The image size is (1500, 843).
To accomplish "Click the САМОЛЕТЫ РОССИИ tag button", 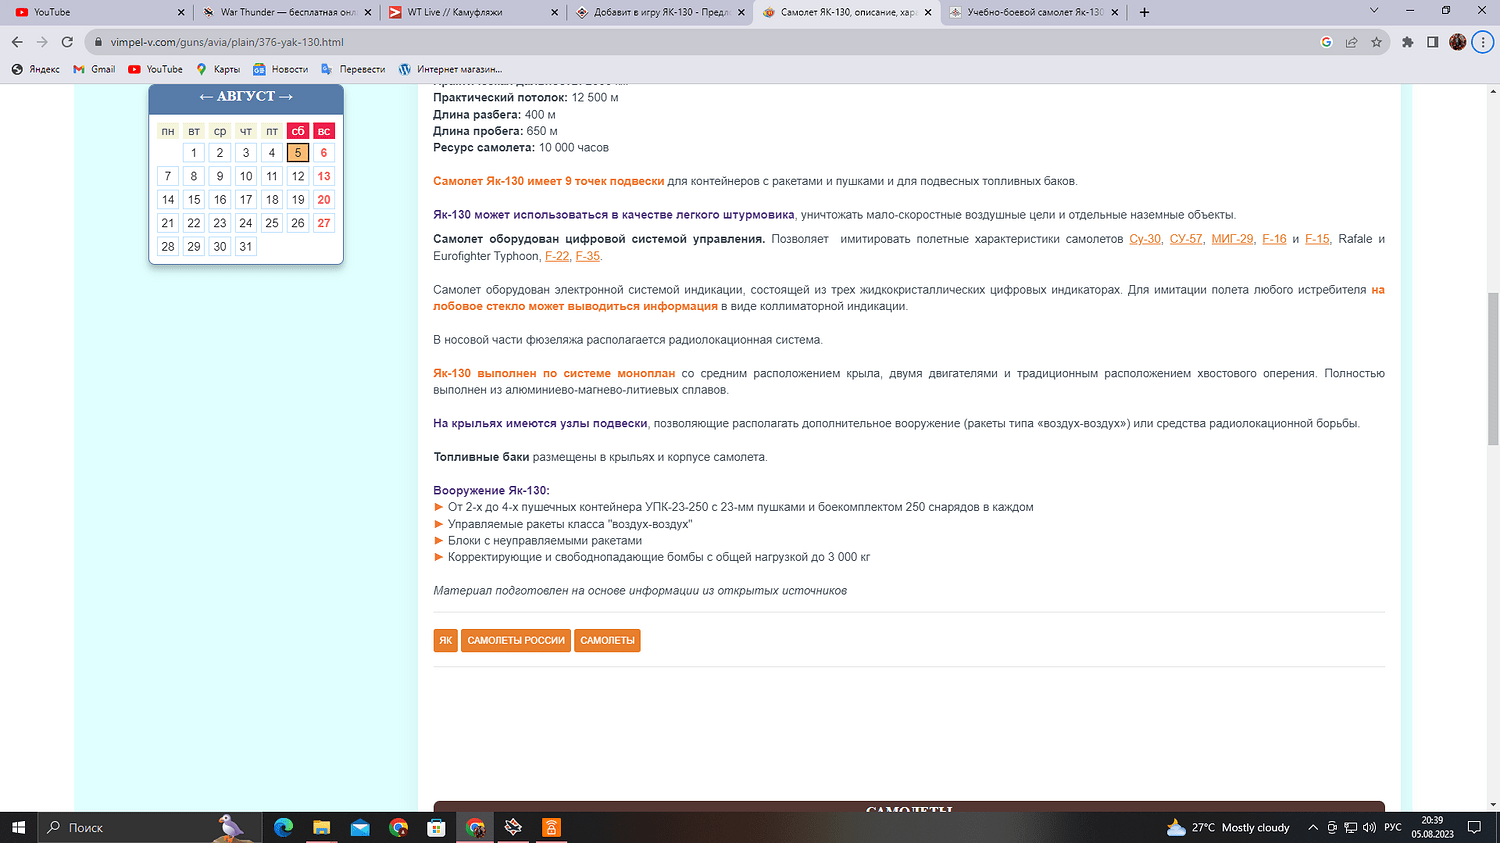I will click(516, 640).
